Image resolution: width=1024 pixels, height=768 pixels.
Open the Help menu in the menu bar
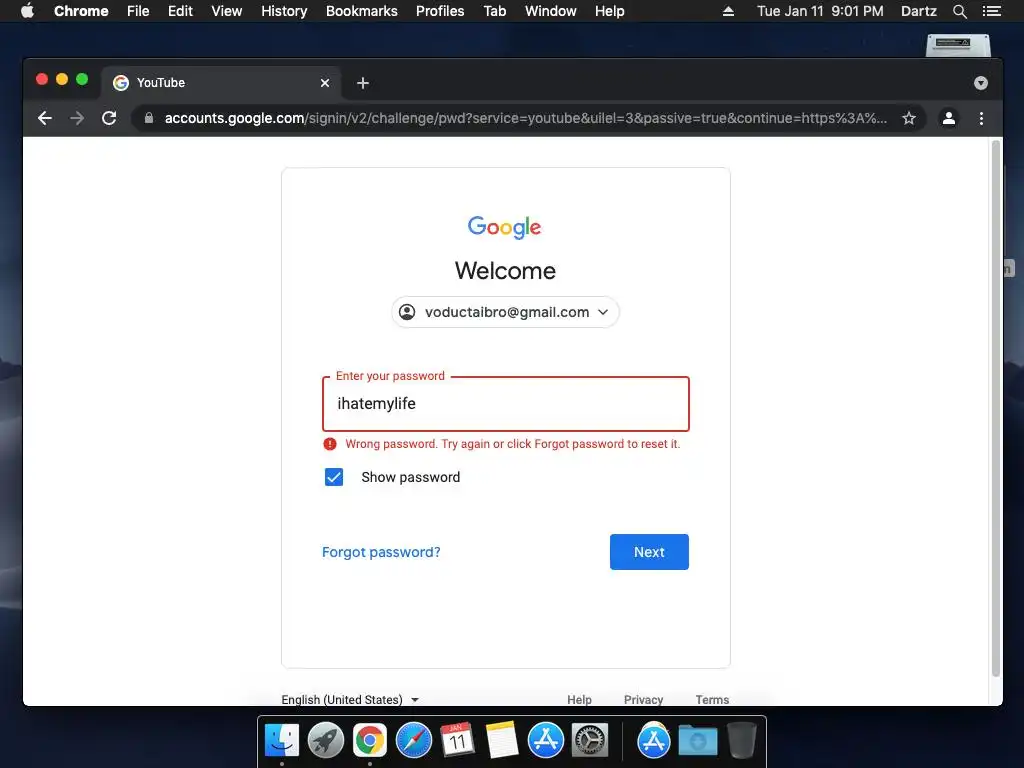point(609,11)
